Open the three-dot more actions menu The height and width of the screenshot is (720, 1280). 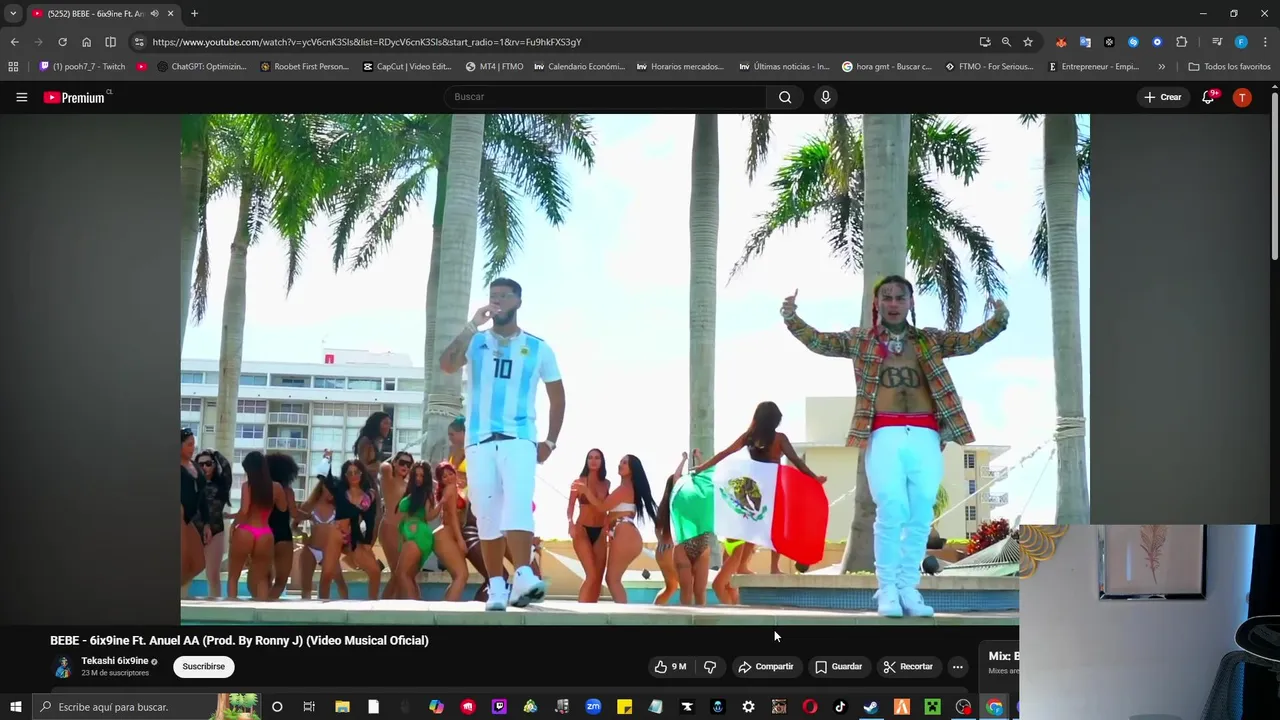point(957,667)
